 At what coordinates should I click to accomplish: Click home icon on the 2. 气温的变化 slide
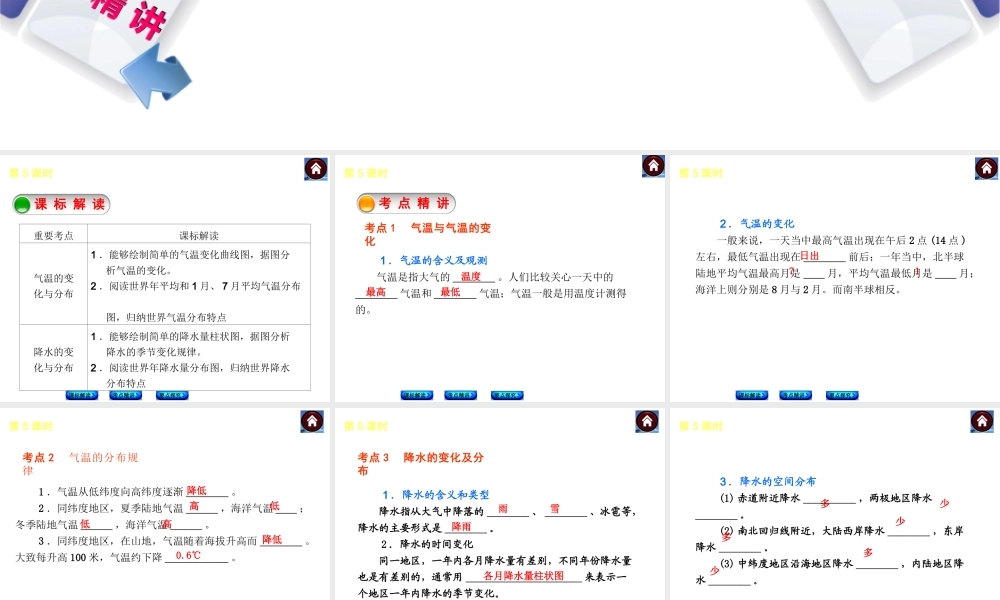(986, 168)
